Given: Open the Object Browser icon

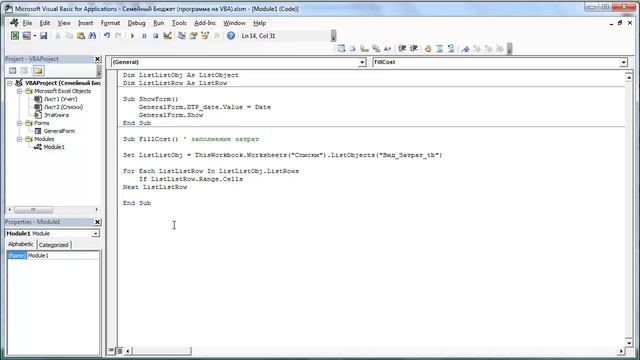Looking at the screenshot, I should pos(205,36).
